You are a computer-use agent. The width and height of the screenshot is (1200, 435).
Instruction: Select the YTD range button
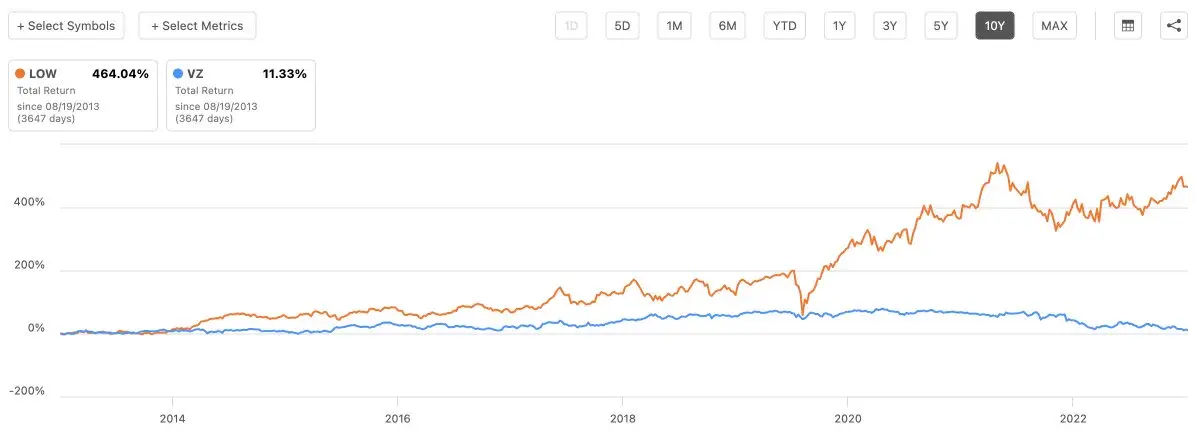click(785, 26)
